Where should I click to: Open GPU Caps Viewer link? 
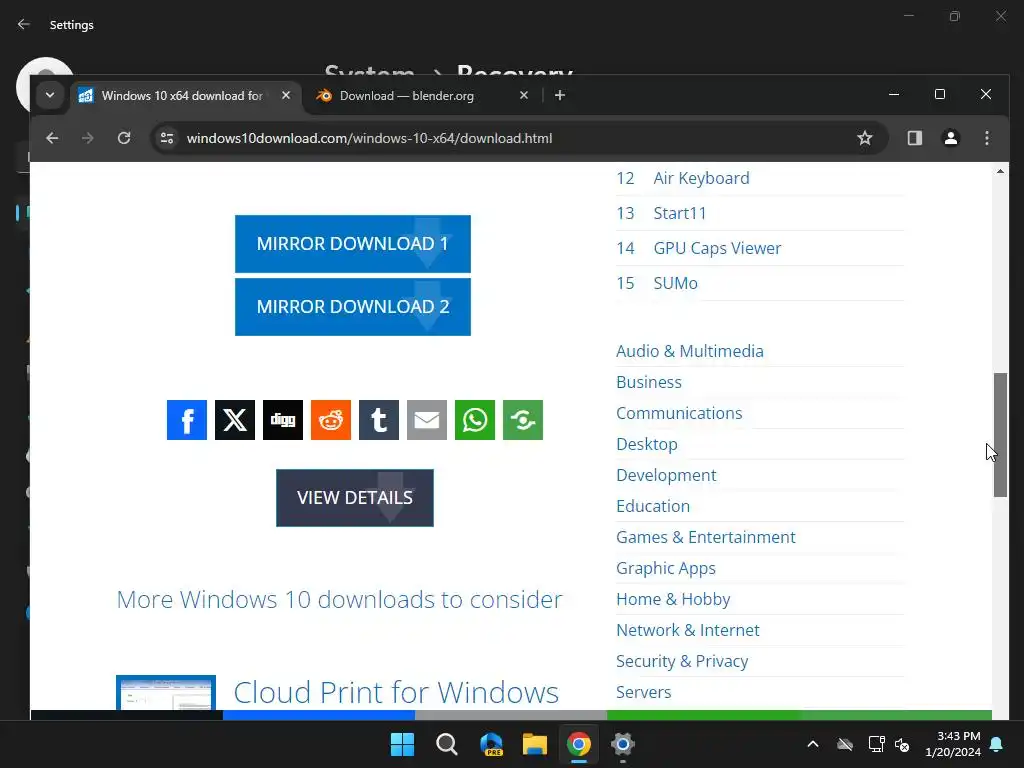(x=717, y=248)
